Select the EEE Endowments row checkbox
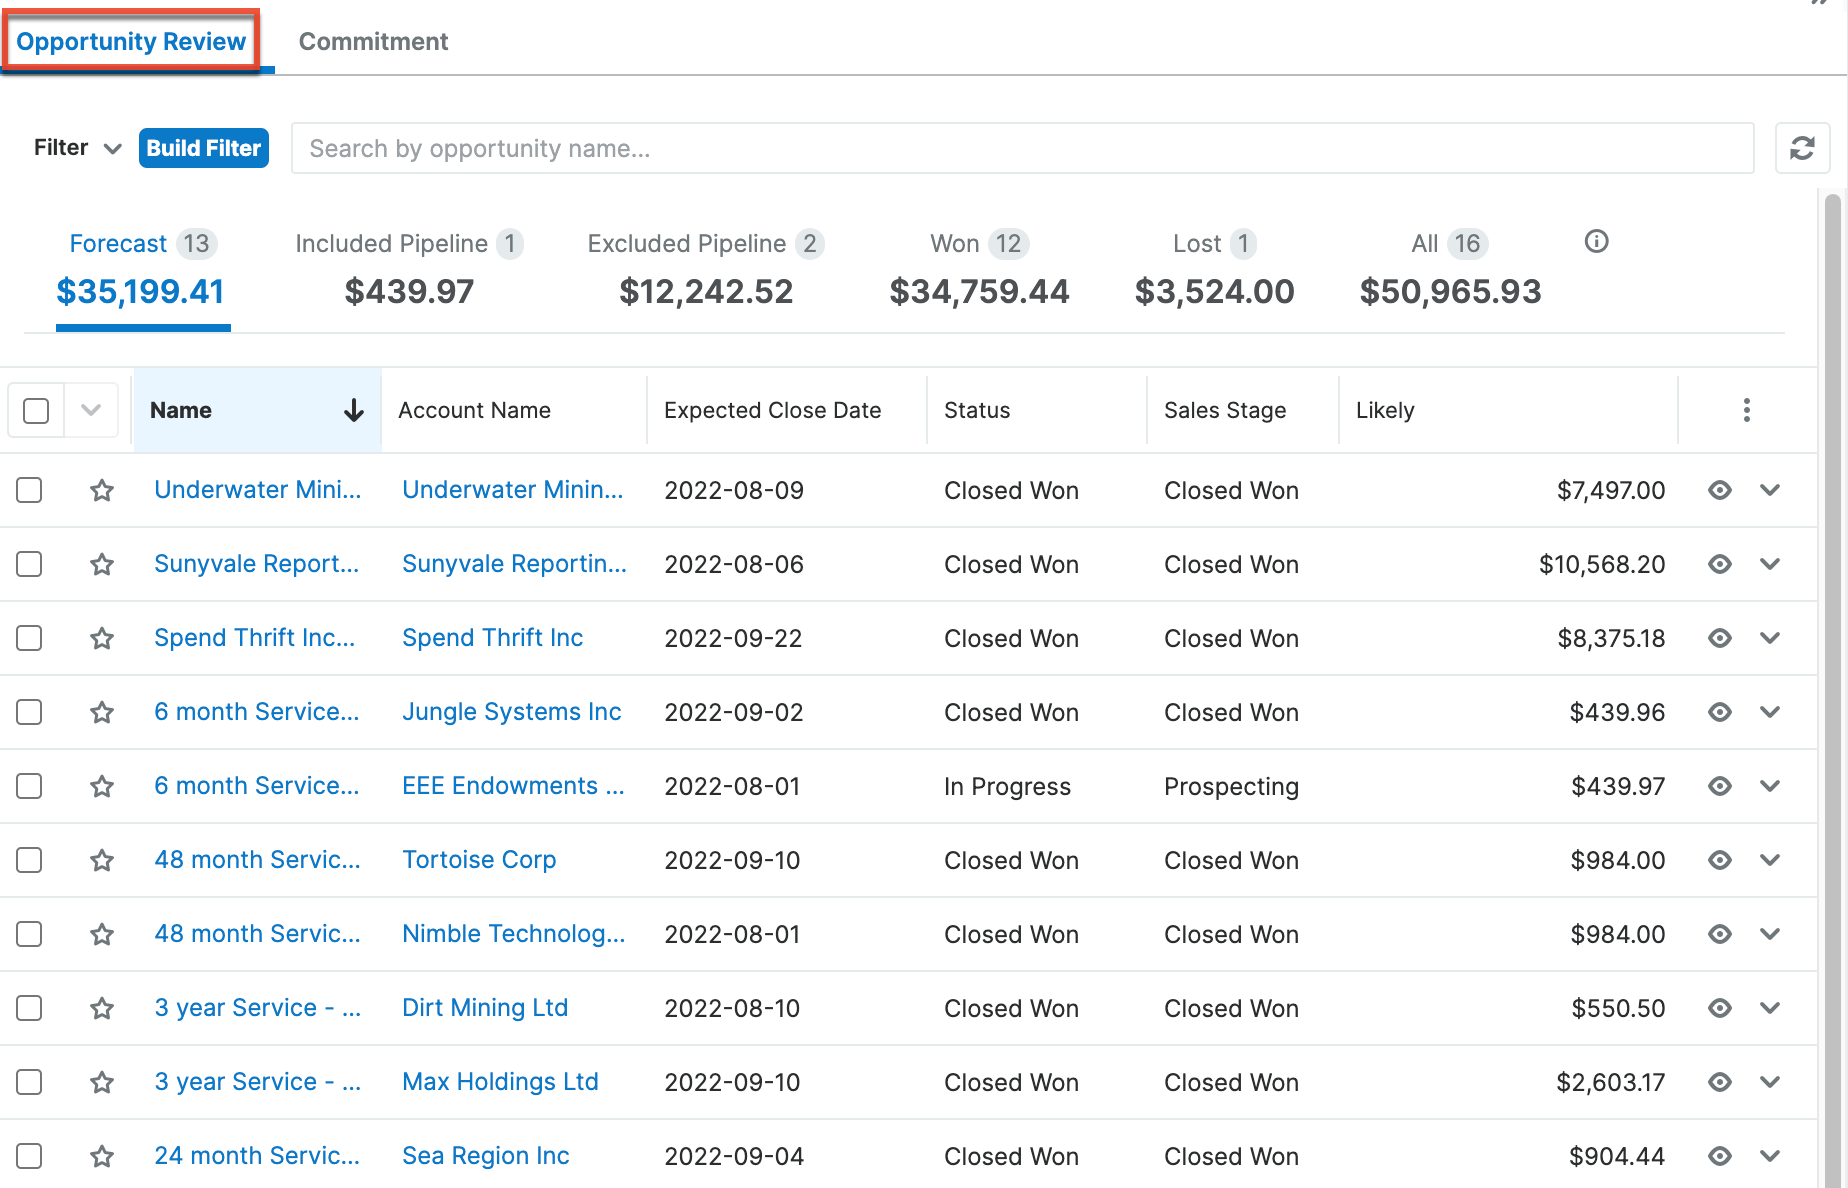 click(x=30, y=786)
